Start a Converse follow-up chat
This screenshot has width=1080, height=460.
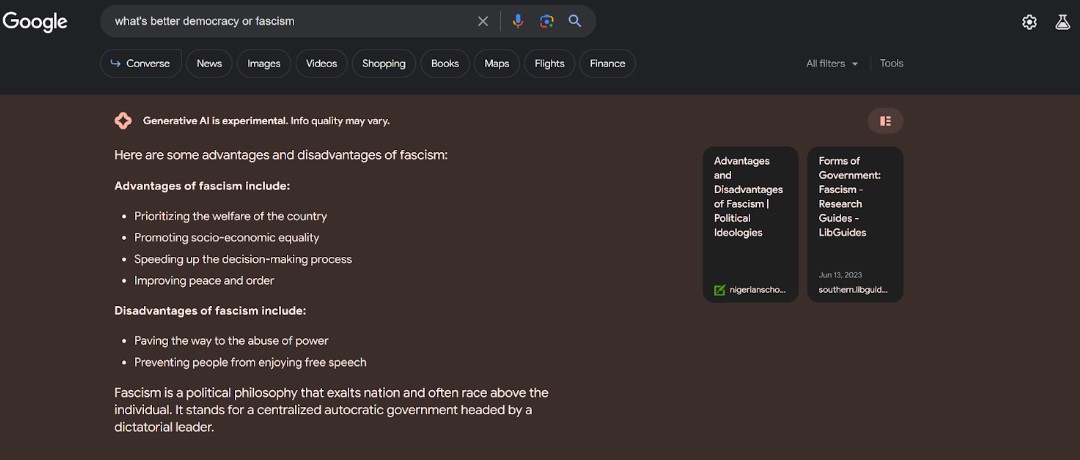pos(141,63)
